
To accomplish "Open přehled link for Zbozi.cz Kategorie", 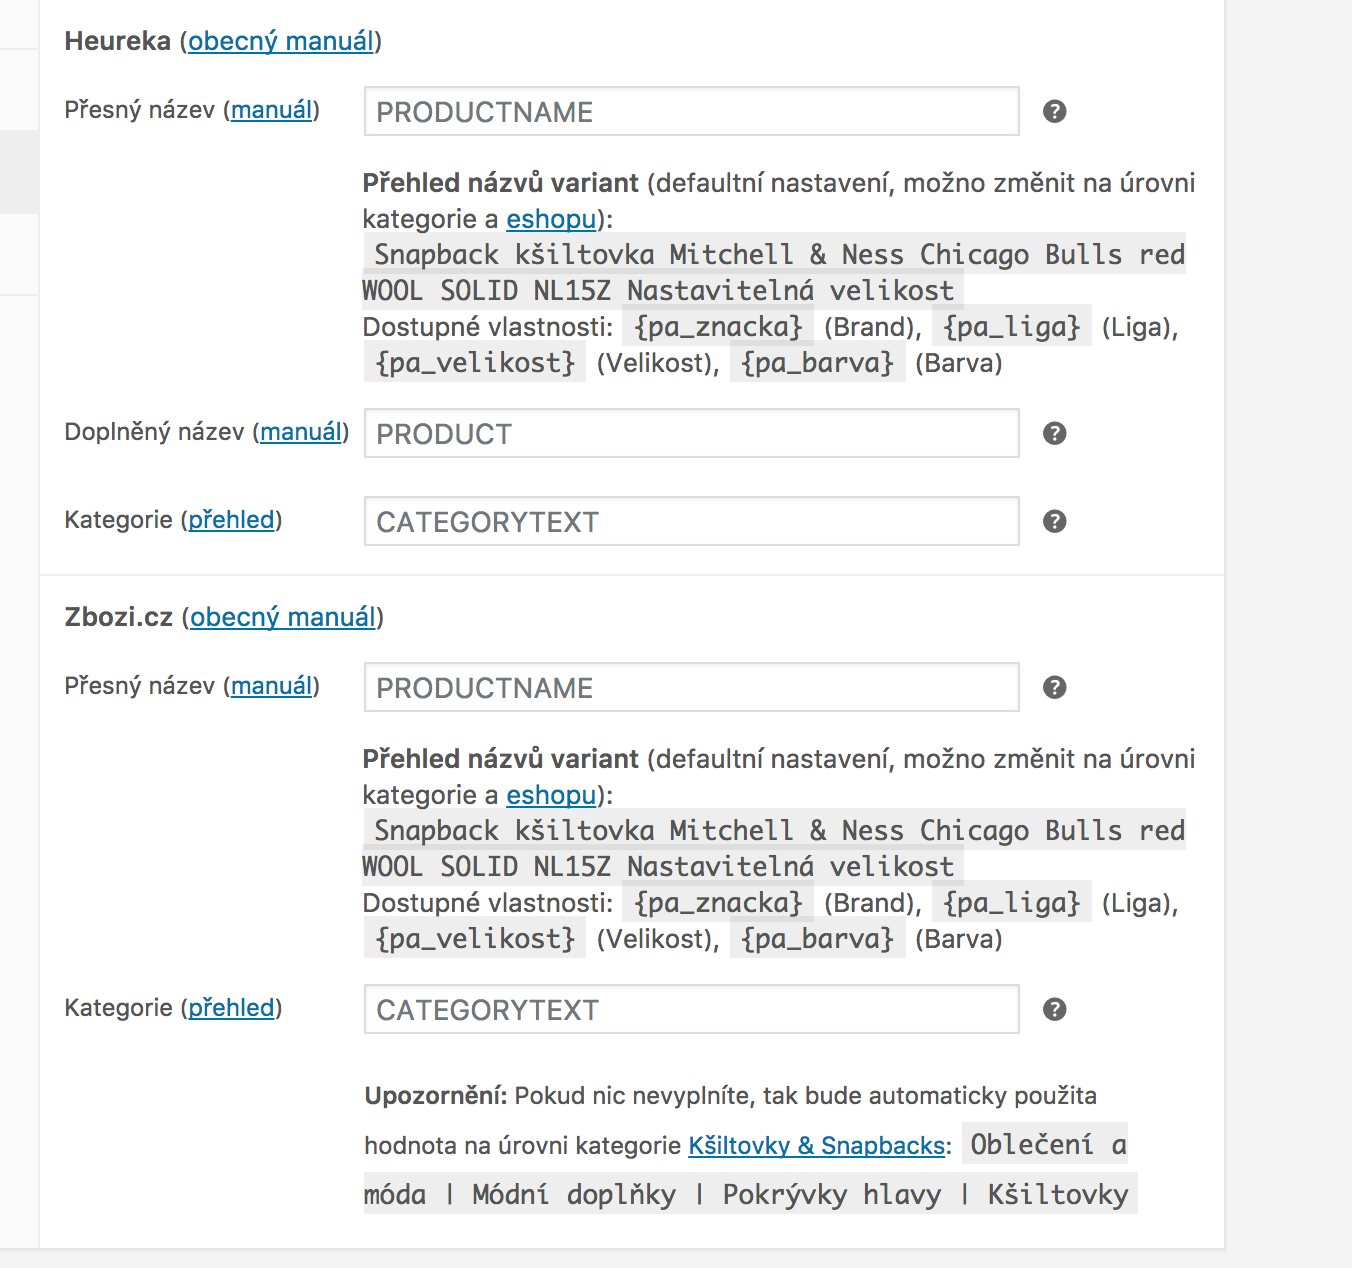I will point(232,1008).
